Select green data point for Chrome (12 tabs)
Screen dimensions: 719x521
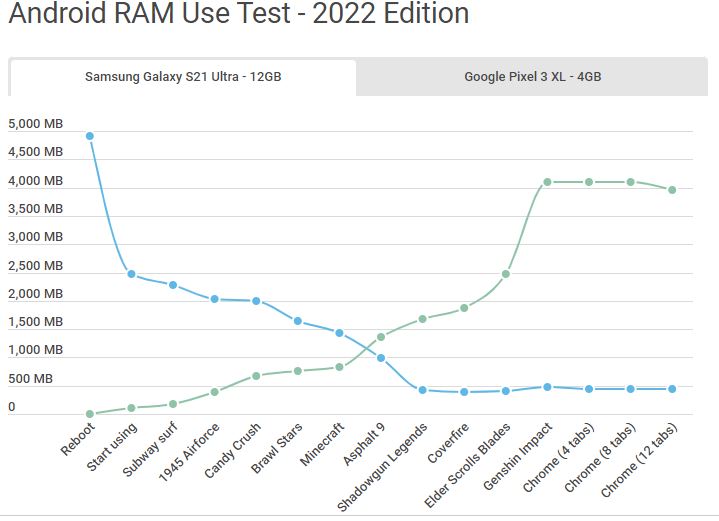(672, 190)
